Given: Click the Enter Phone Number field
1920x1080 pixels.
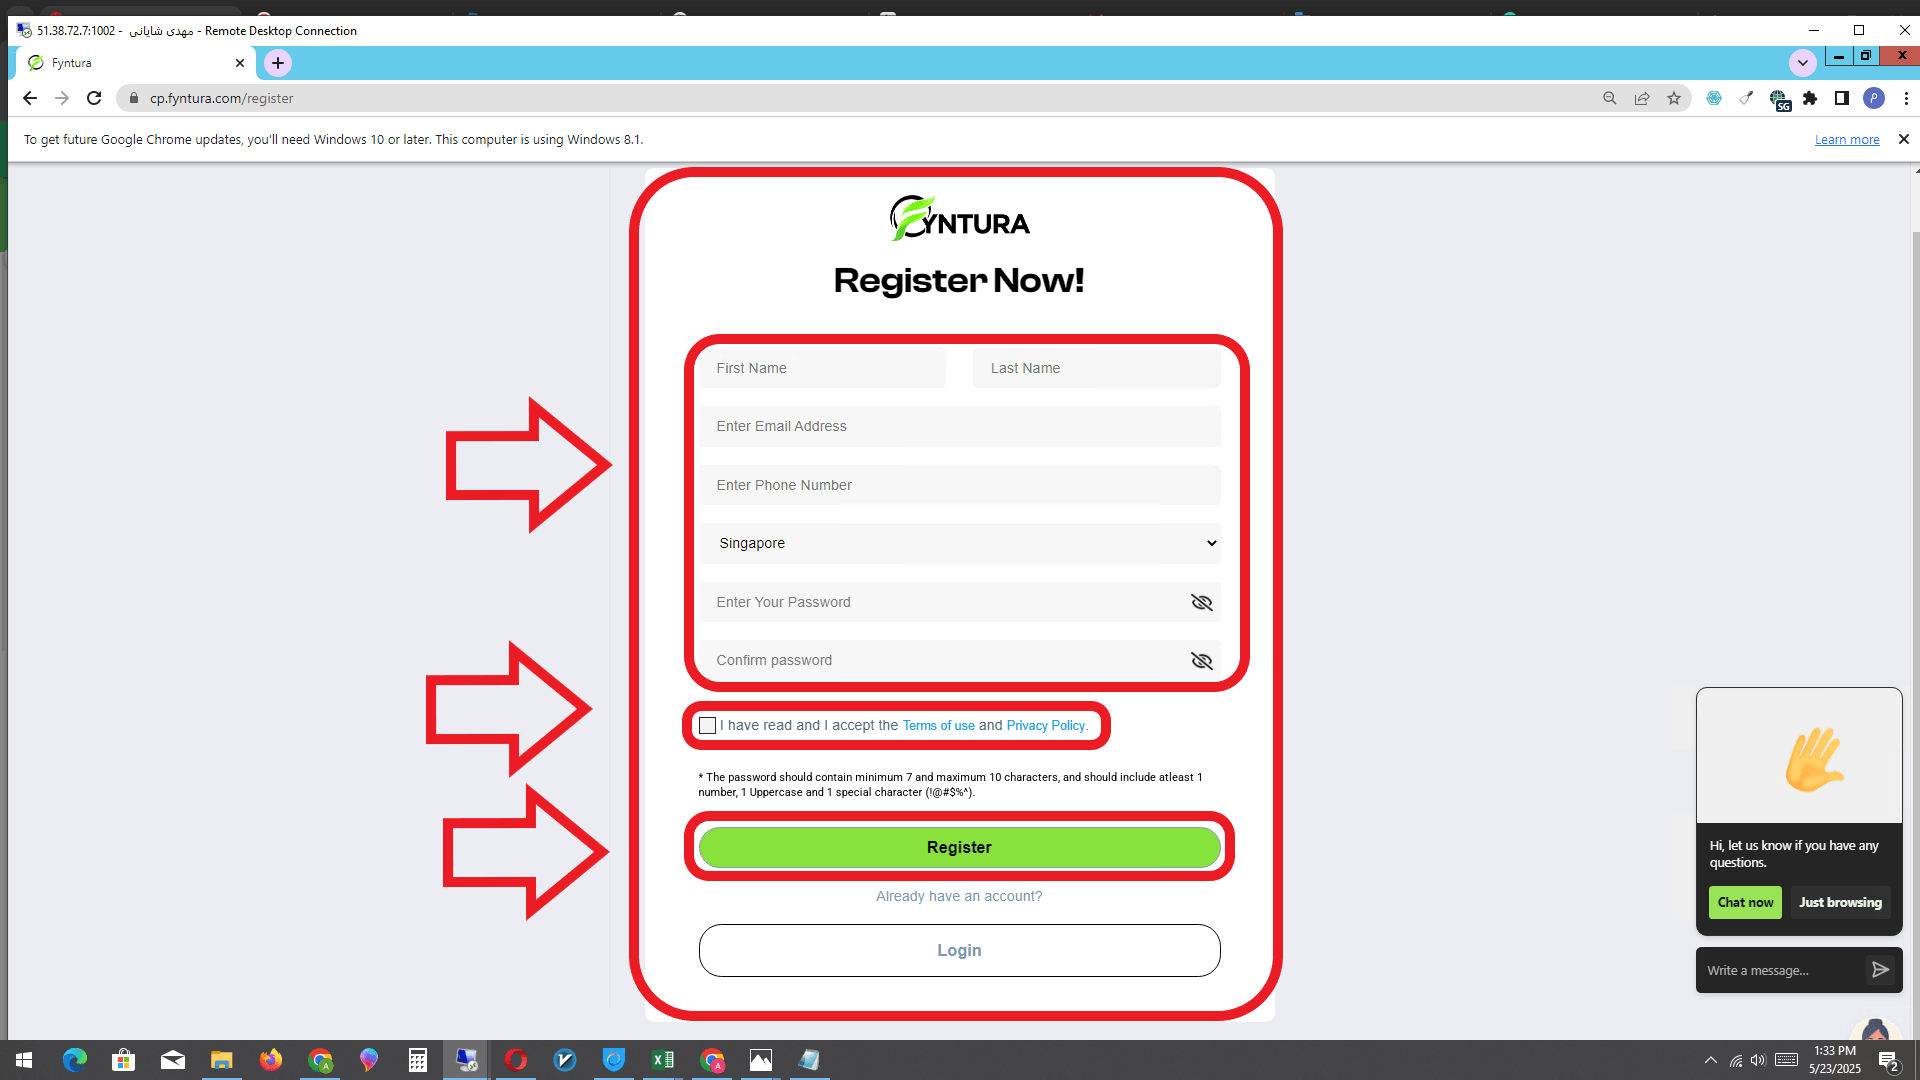Looking at the screenshot, I should coord(959,485).
